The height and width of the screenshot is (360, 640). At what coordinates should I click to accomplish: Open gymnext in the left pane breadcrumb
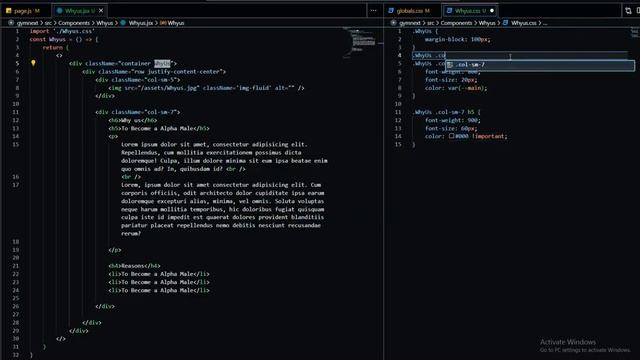coord(27,23)
